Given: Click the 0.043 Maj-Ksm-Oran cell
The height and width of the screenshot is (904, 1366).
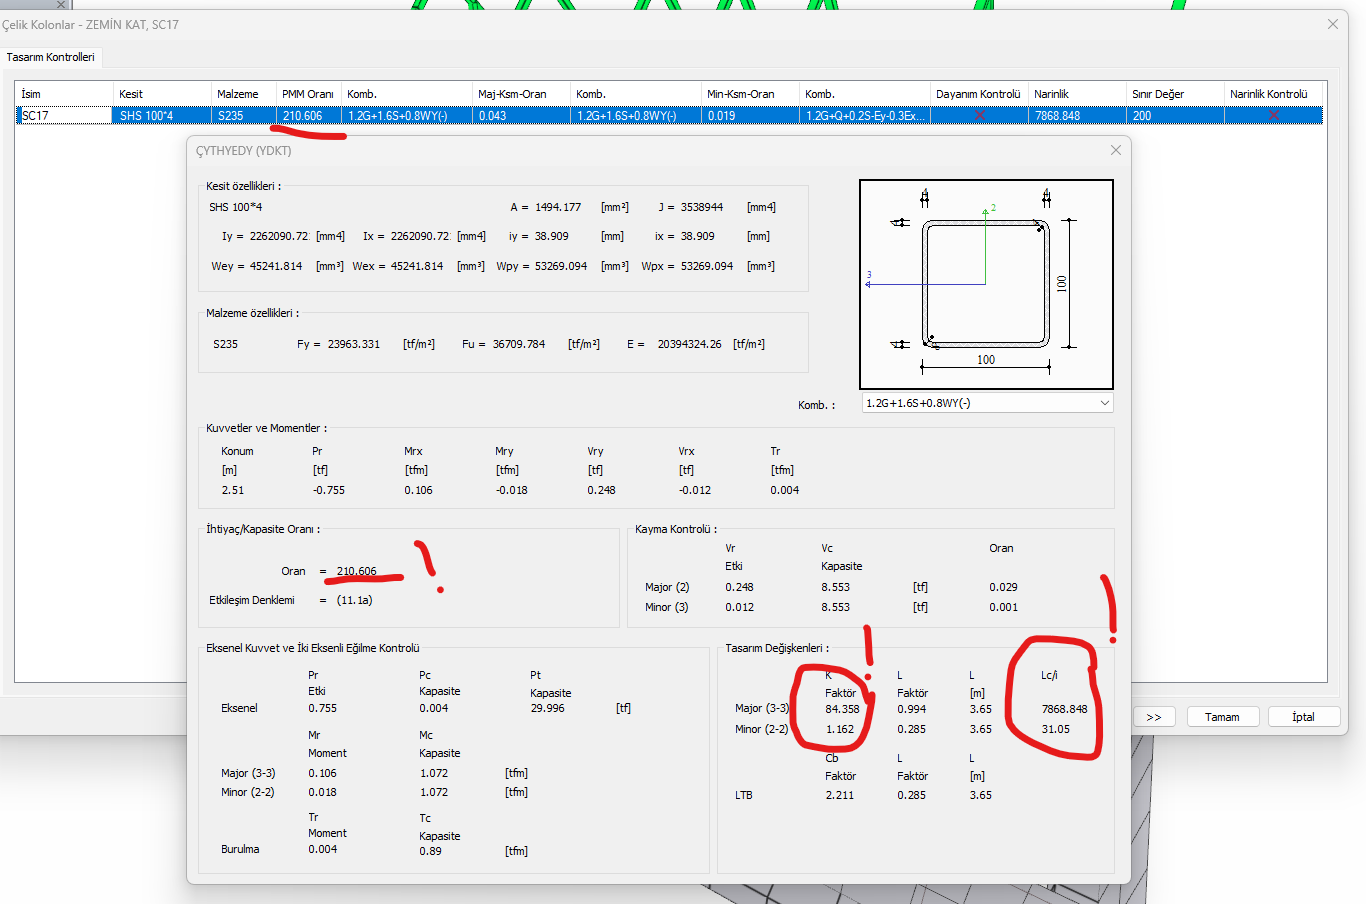Looking at the screenshot, I should click(521, 116).
